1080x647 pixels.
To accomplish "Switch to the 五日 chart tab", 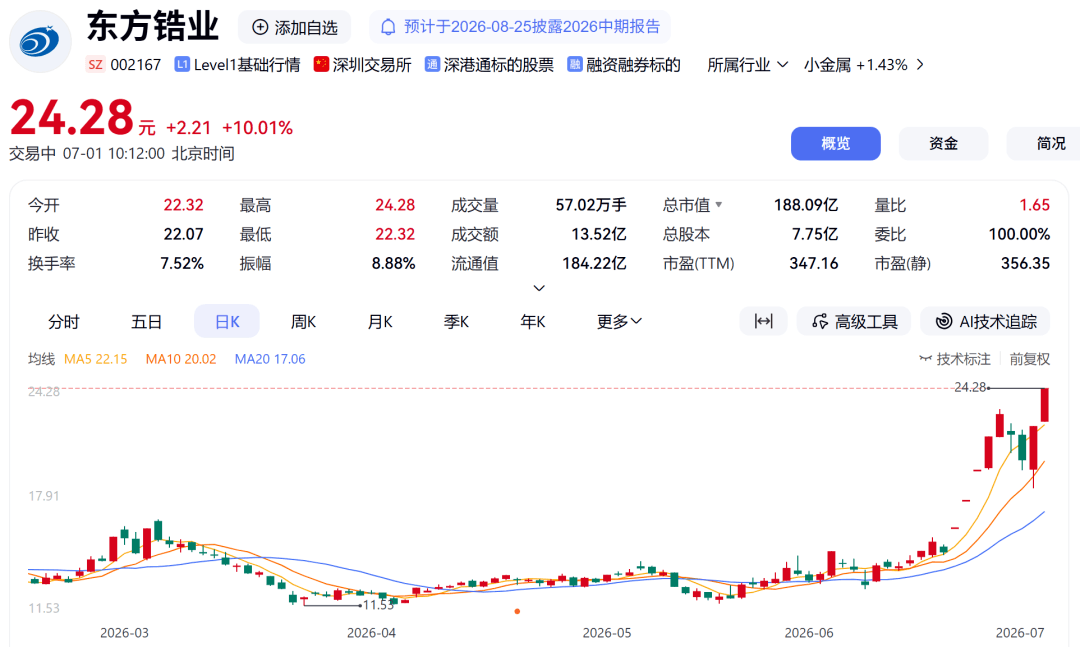I will (x=146, y=321).
